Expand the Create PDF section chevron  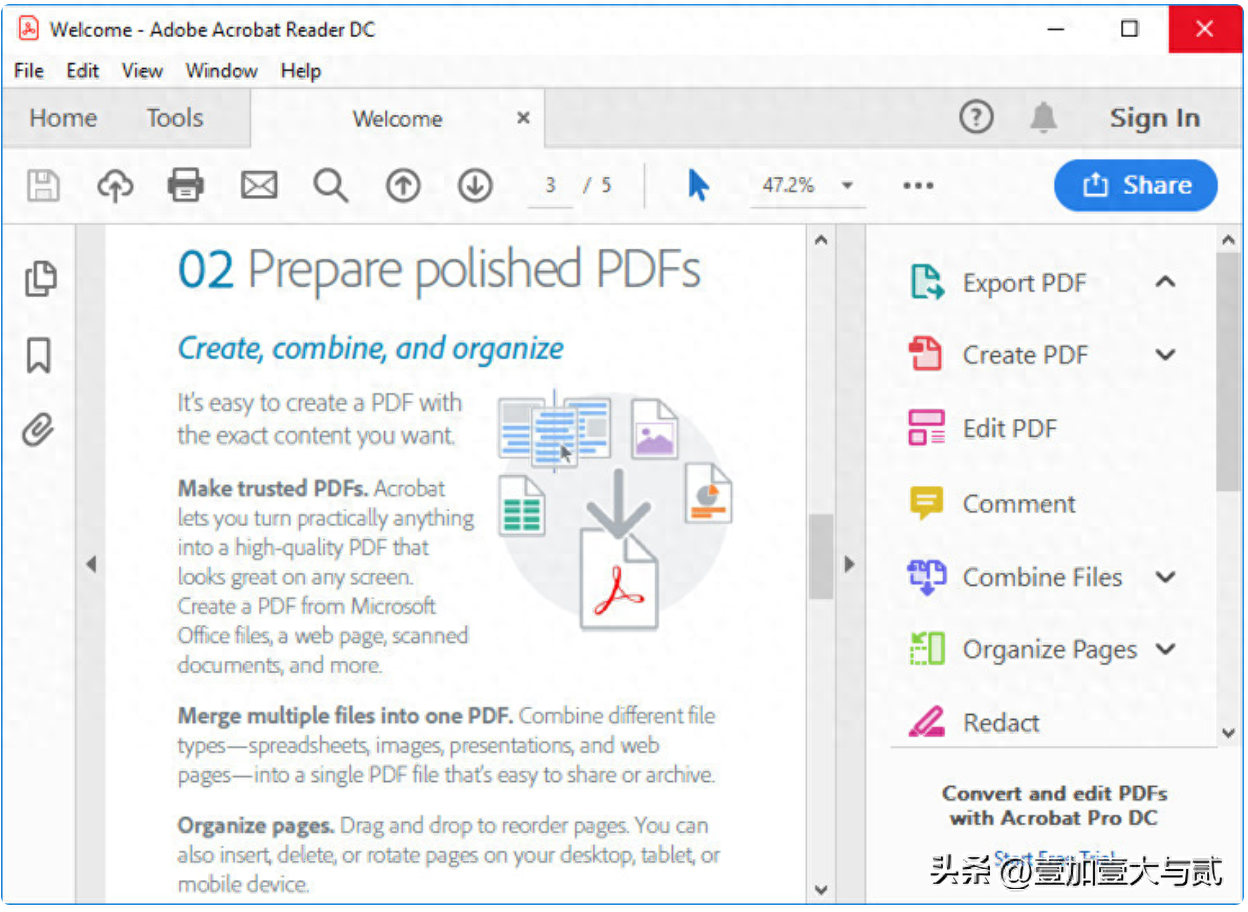[x=1165, y=354]
